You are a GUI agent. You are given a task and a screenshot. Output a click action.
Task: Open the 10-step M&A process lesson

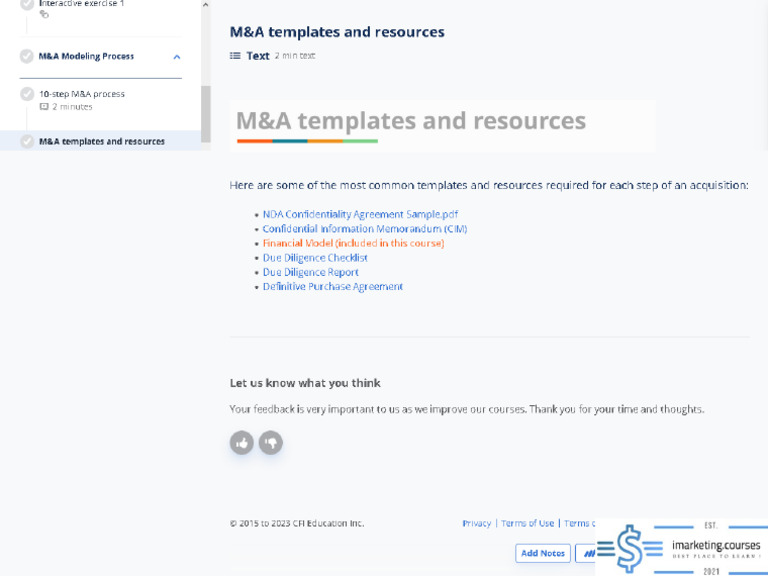point(82,94)
